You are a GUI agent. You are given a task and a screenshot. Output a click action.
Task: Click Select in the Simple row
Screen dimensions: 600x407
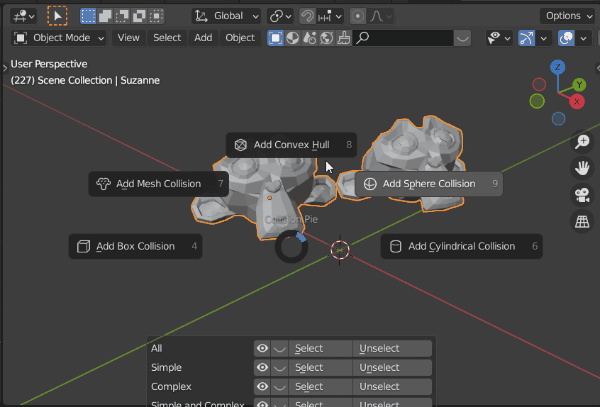(321, 368)
